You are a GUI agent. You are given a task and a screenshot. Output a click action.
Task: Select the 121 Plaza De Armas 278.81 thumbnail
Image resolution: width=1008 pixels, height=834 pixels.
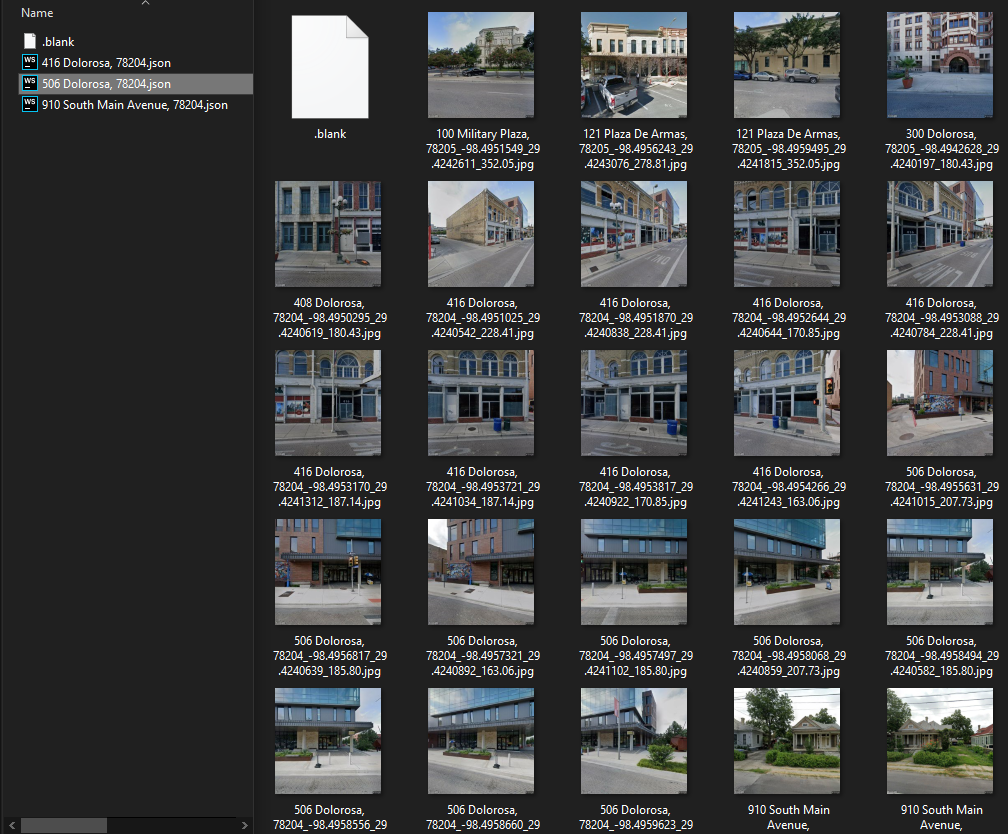[x=634, y=66]
